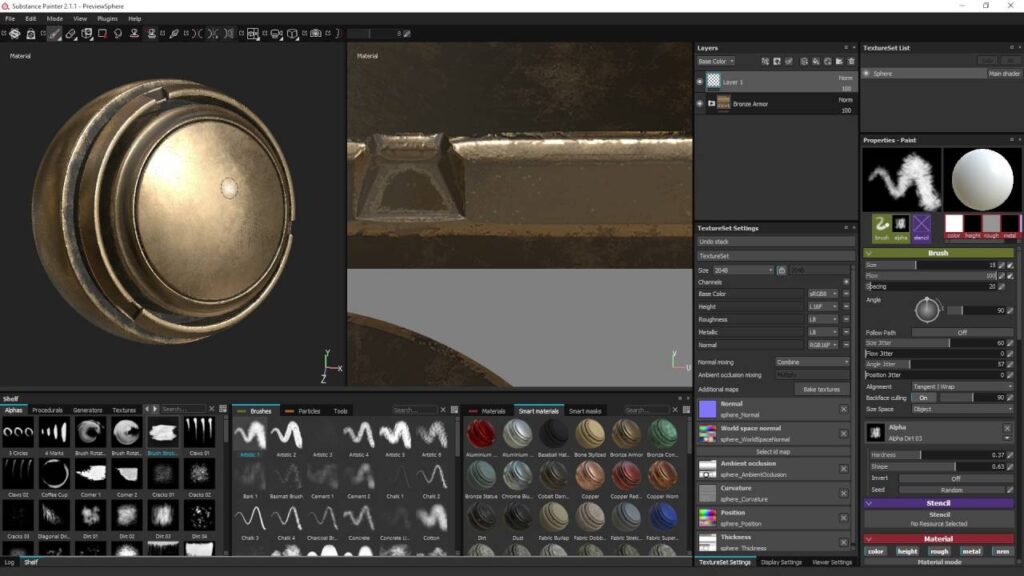
Task: Click the add mask icon in Layers
Action: click(777, 61)
